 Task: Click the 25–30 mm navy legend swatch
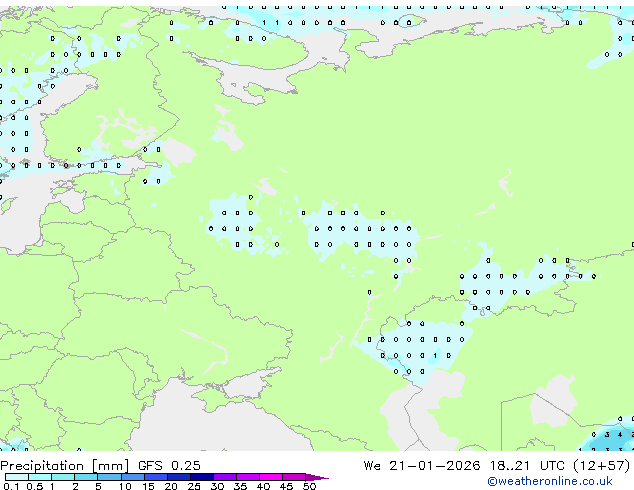[202, 477]
